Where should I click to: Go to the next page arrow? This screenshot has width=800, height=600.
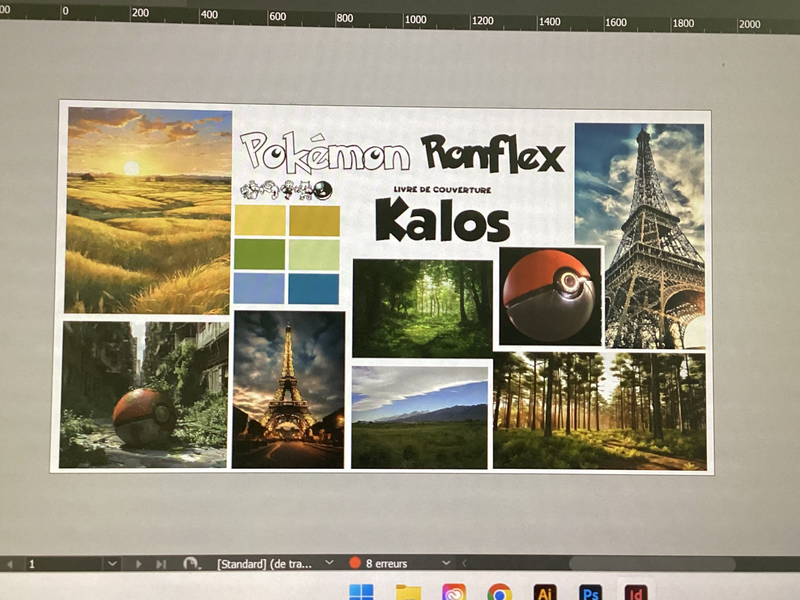tap(138, 564)
